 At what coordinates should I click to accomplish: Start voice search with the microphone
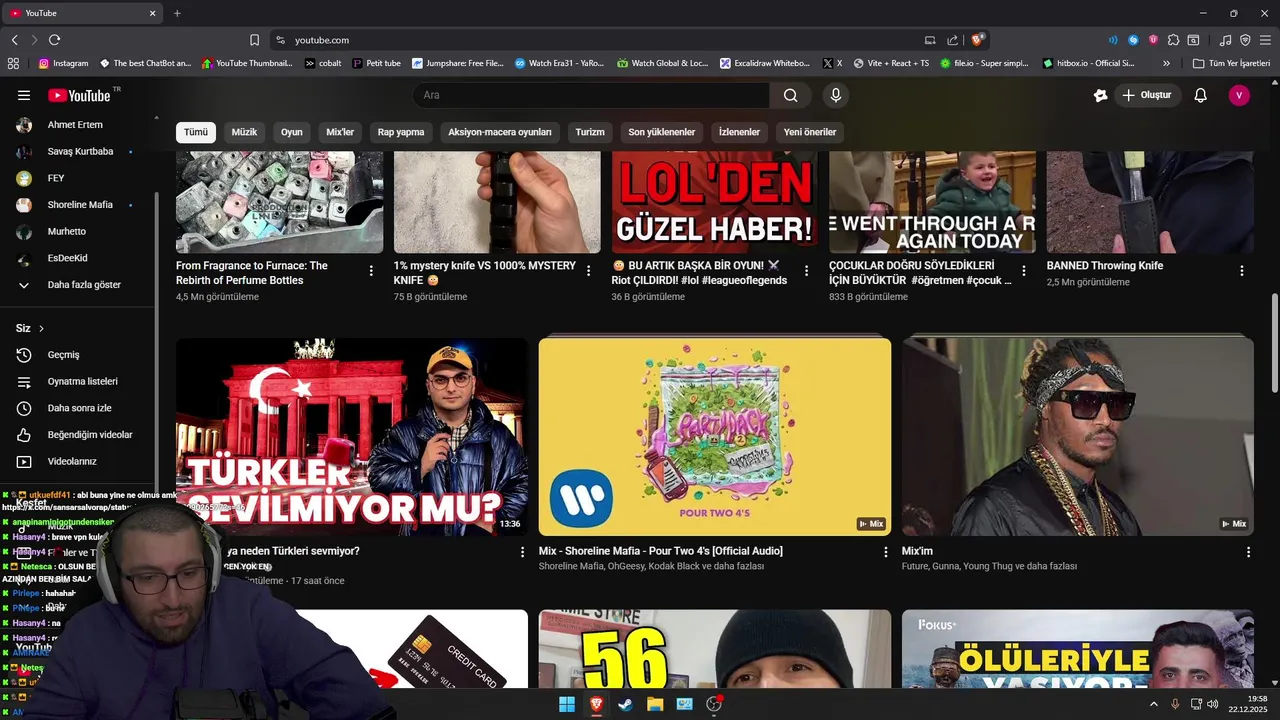point(836,95)
